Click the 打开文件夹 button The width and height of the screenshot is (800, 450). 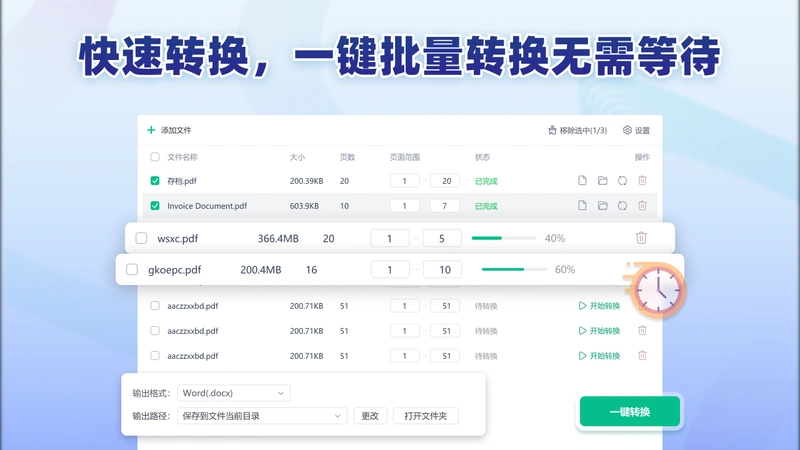tap(426, 416)
